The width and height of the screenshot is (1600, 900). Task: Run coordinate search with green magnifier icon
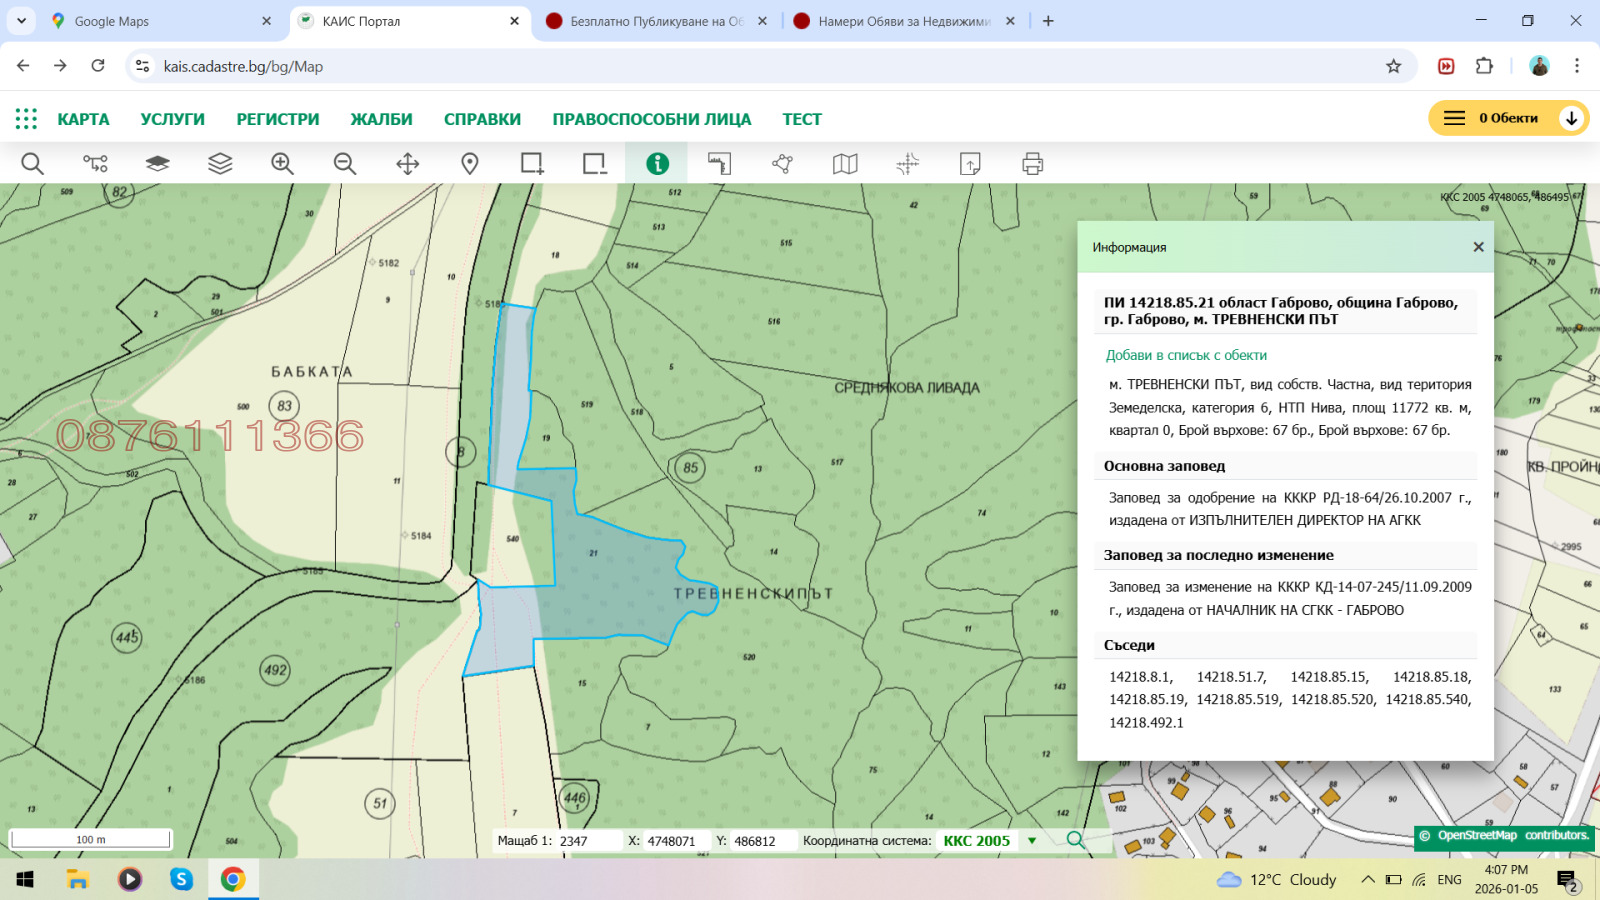pyautogui.click(x=1075, y=840)
